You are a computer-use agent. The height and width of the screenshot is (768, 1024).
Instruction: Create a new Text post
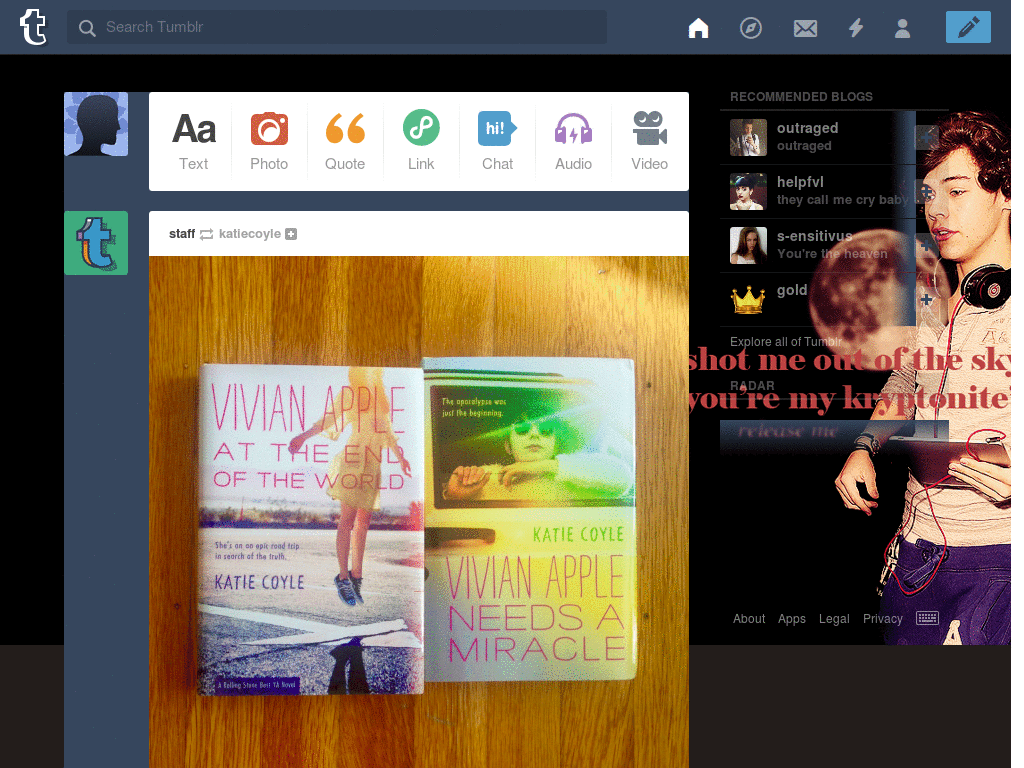pos(194,141)
